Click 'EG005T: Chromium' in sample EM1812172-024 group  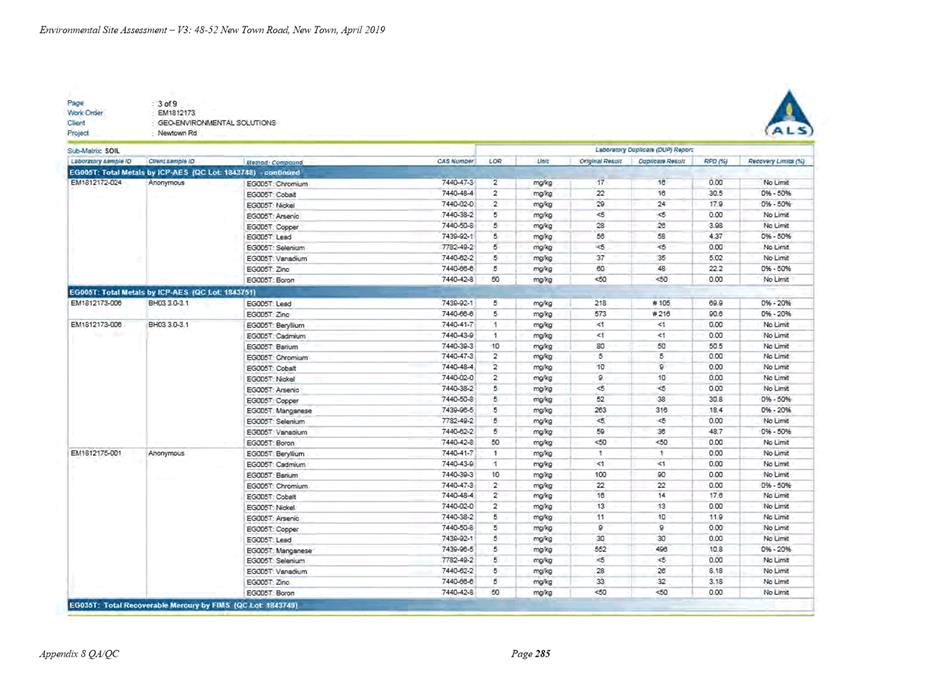tap(277, 184)
